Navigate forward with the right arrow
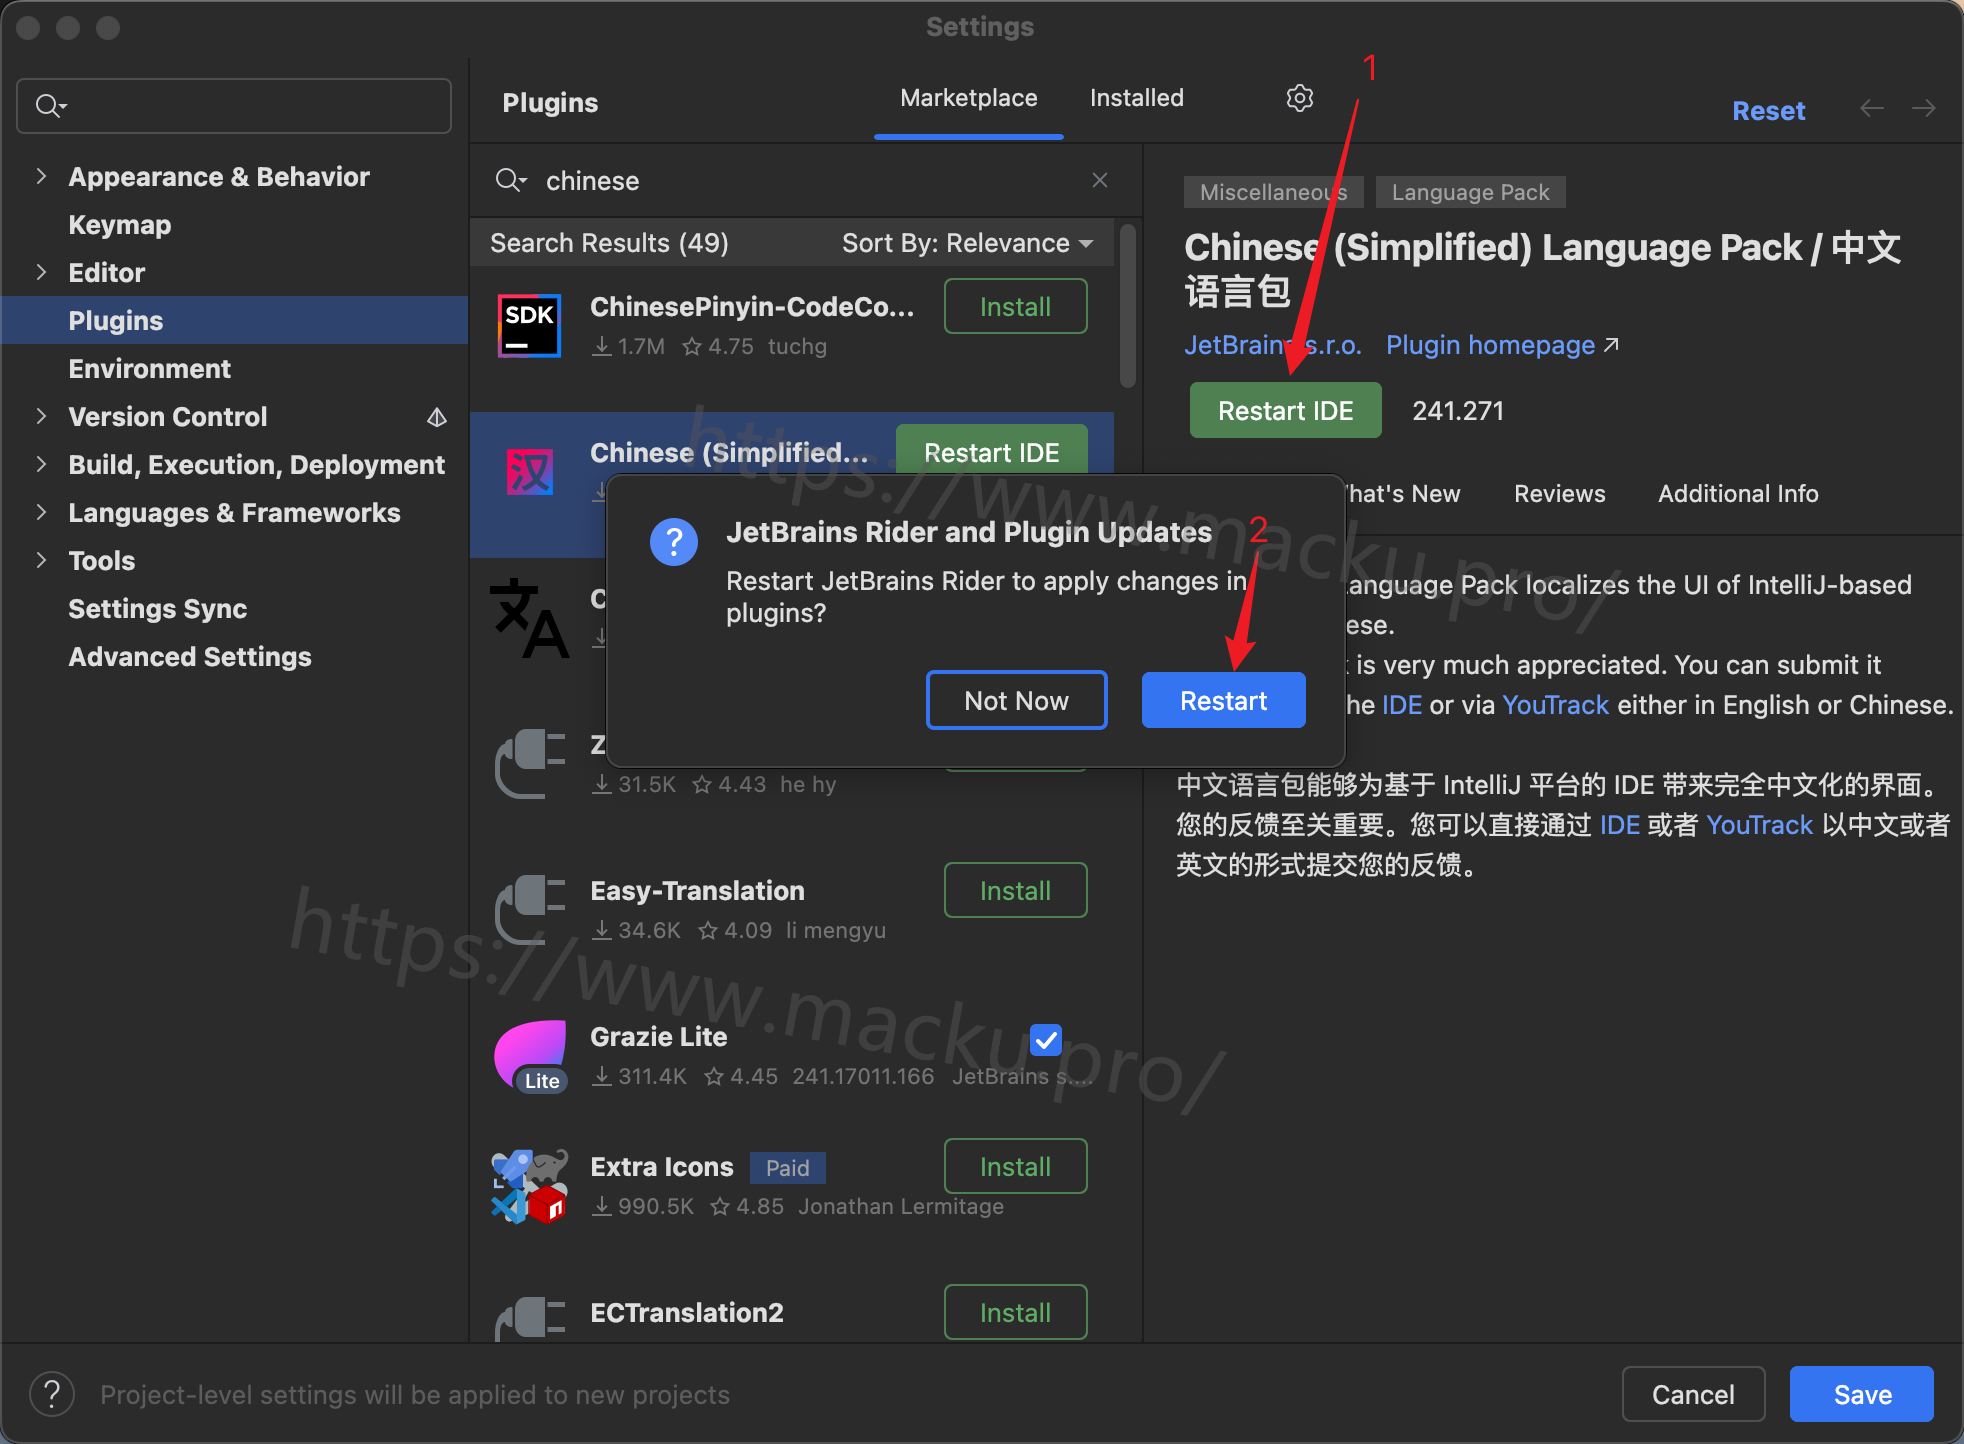Screen dimensions: 1964x1444 pos(1924,108)
